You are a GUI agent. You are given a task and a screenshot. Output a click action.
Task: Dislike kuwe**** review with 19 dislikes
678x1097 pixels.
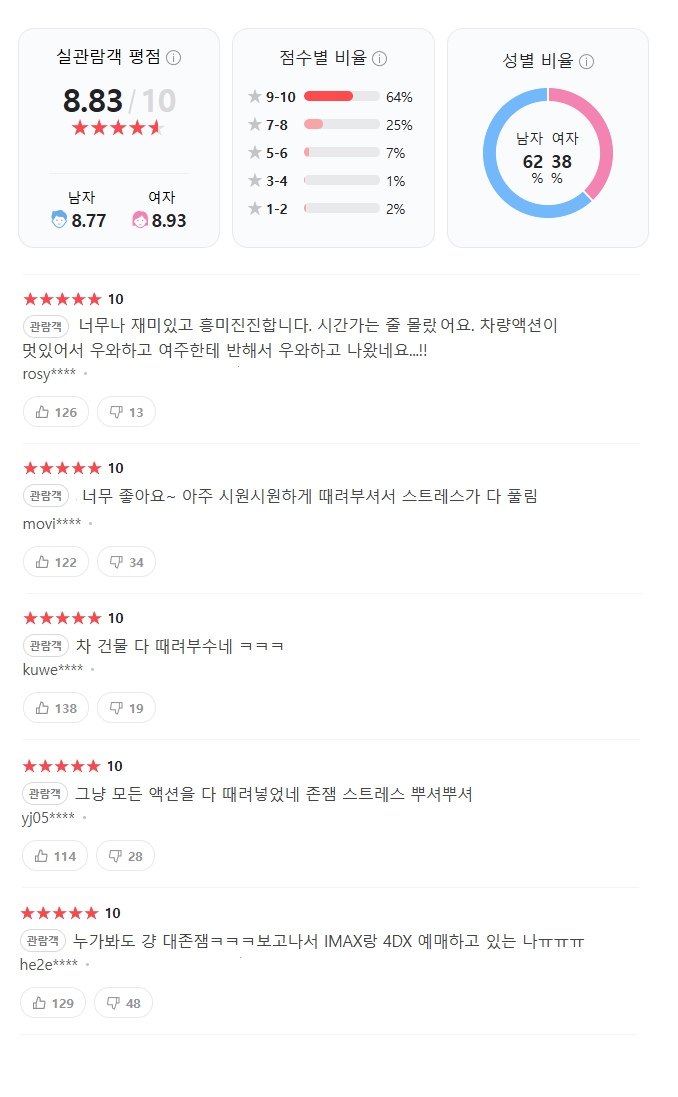point(126,708)
